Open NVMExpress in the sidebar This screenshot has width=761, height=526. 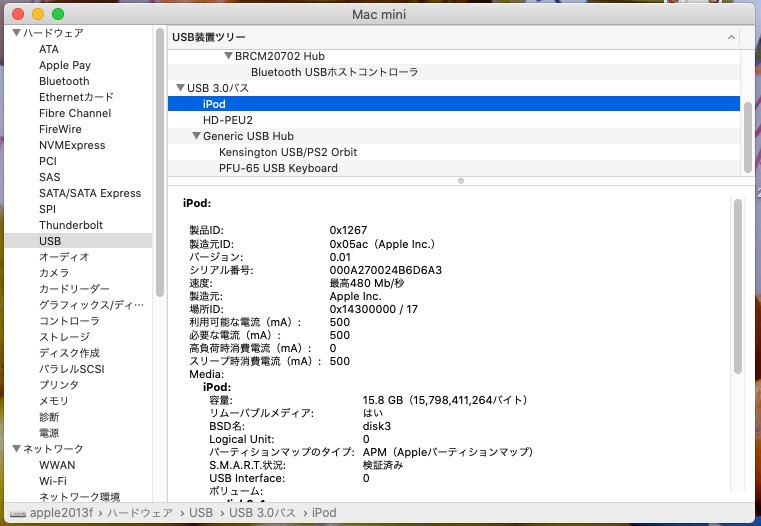(x=72, y=145)
